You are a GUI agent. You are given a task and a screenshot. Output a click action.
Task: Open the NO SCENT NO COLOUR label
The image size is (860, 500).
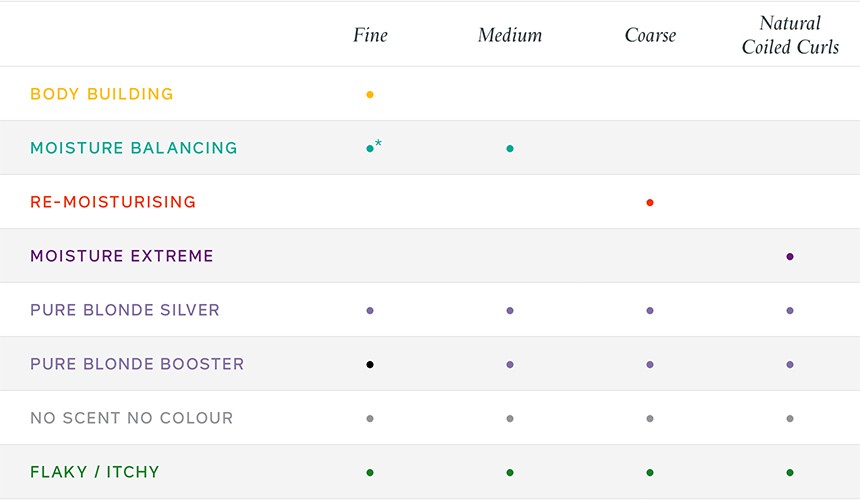(132, 418)
